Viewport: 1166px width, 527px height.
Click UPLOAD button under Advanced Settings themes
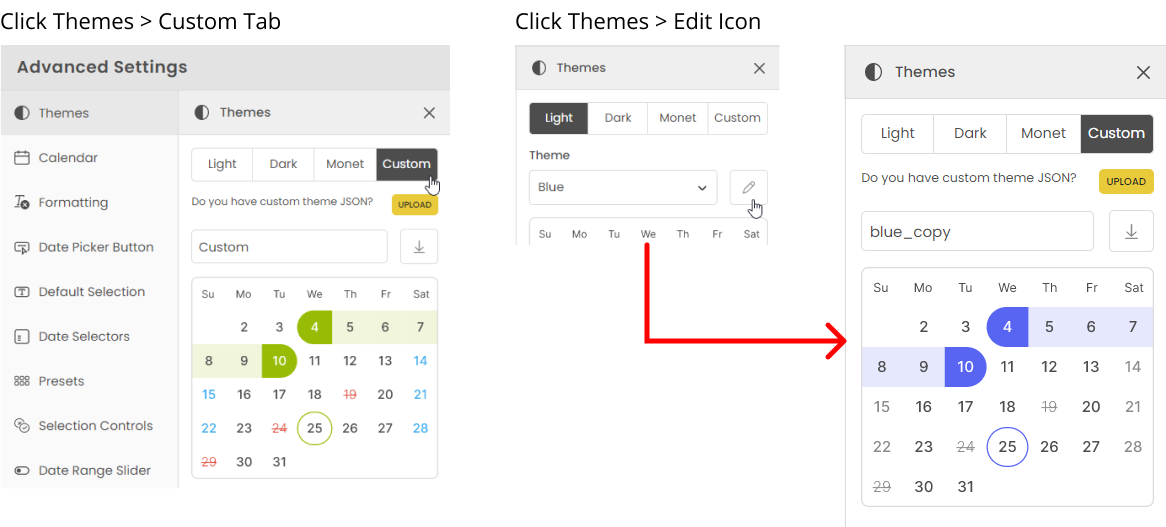414,204
